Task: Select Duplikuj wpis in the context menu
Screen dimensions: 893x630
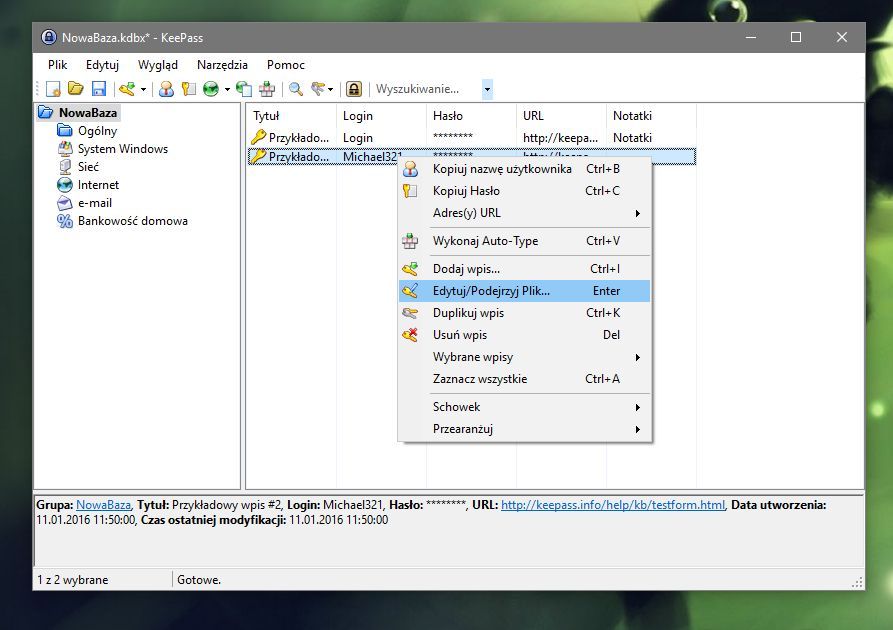Action: click(468, 313)
